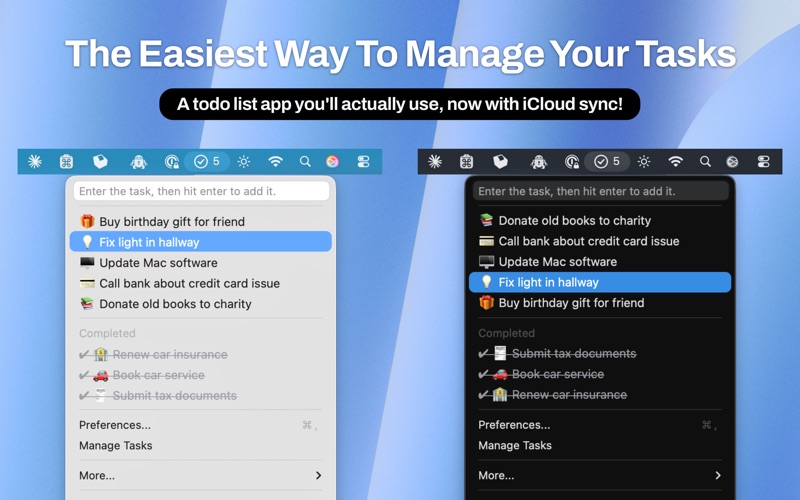The height and width of the screenshot is (500, 800).
Task: Open the task counter icon in light menu bar
Action: pos(207,162)
